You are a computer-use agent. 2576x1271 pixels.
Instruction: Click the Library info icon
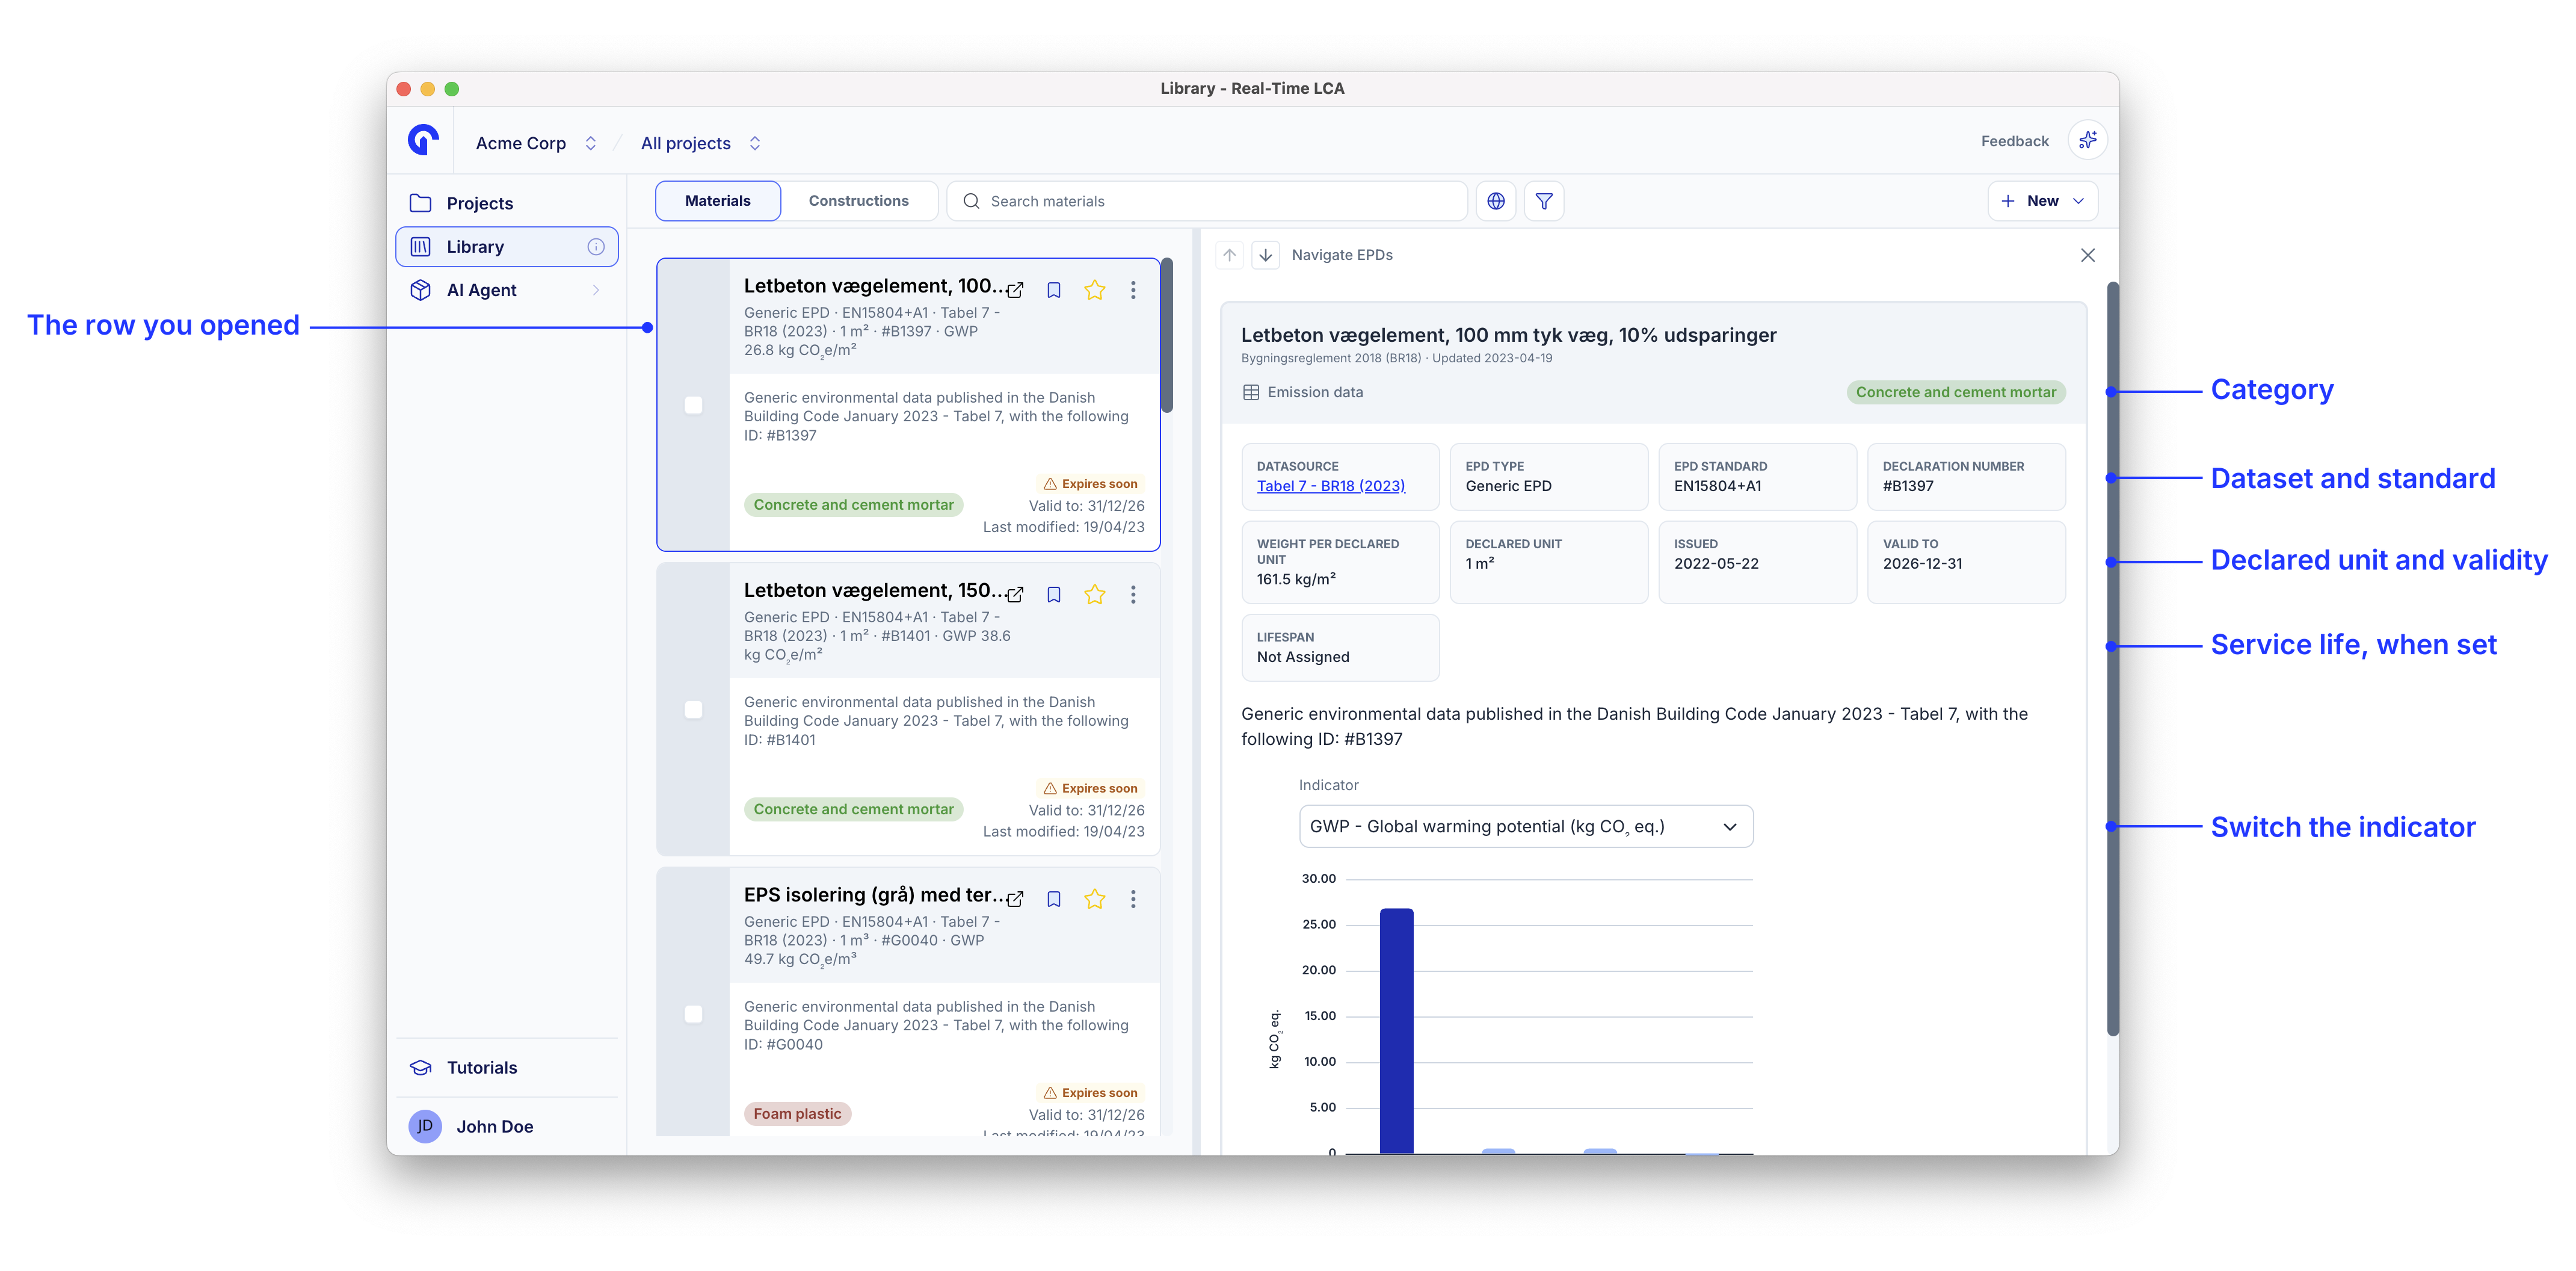tap(596, 247)
